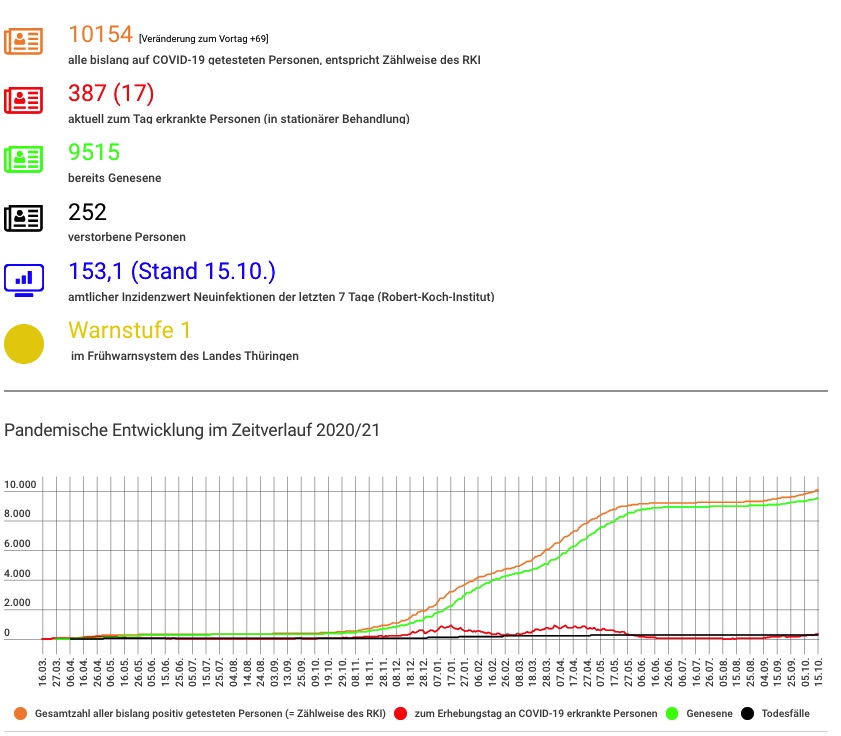Image resolution: width=841 pixels, height=736 pixels.
Task: Click the total tested number 10154
Action: [x=100, y=34]
